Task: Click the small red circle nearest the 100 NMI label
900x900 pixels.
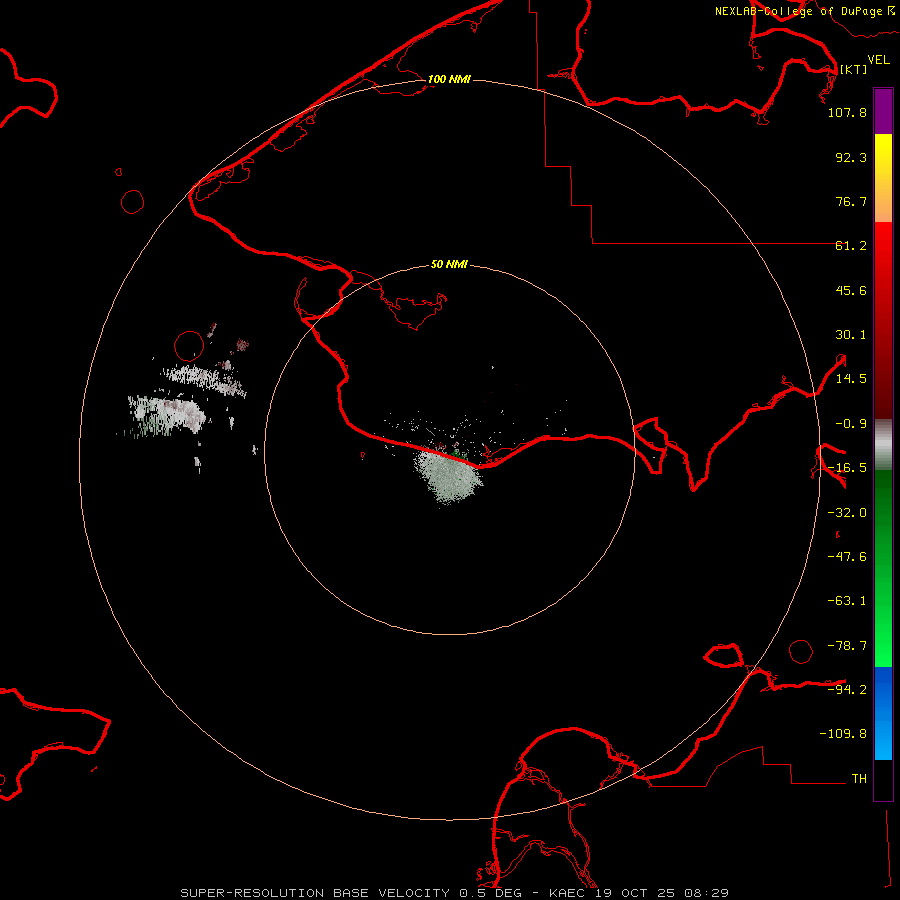Action: (x=133, y=201)
